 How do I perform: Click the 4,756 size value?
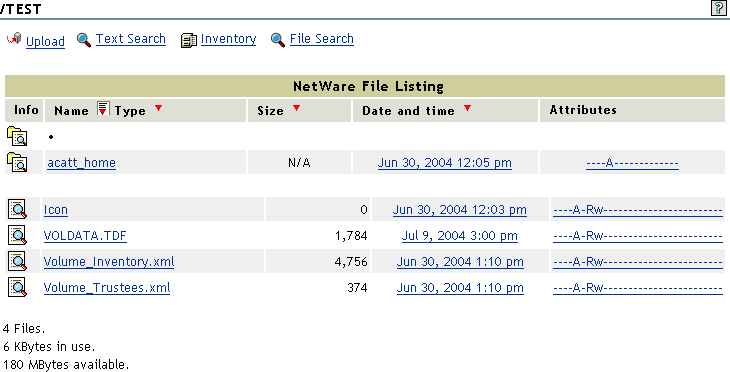click(351, 262)
